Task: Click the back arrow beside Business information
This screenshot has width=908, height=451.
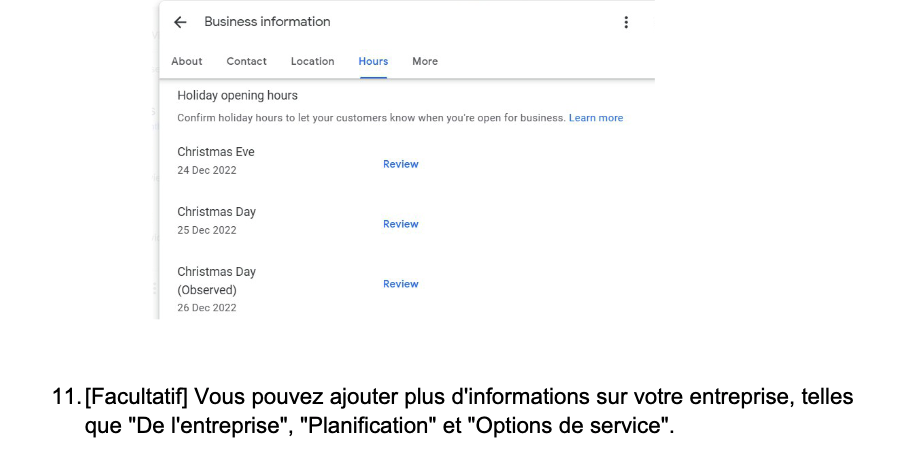Action: (180, 22)
